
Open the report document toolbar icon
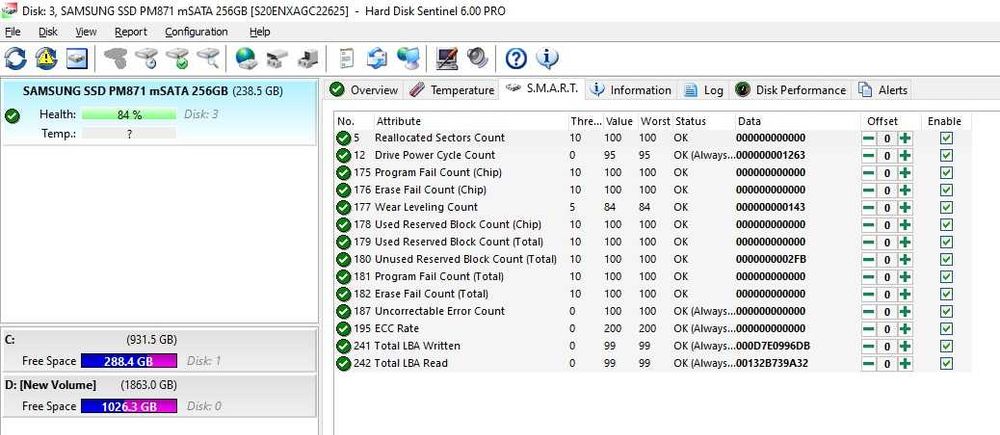pyautogui.click(x=346, y=59)
